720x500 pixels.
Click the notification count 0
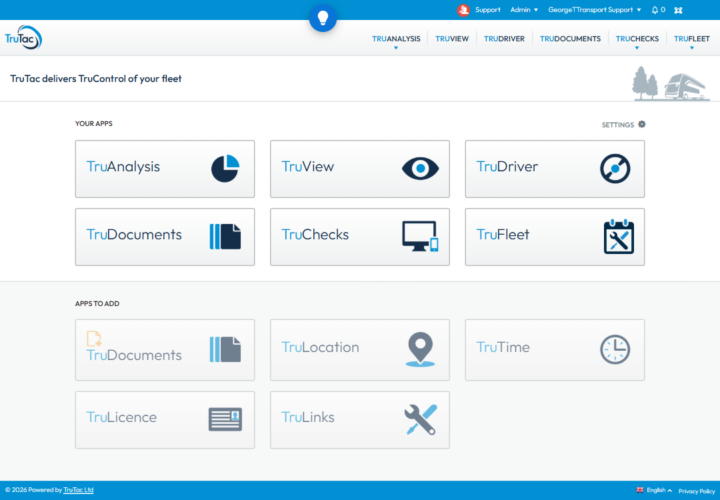click(663, 10)
